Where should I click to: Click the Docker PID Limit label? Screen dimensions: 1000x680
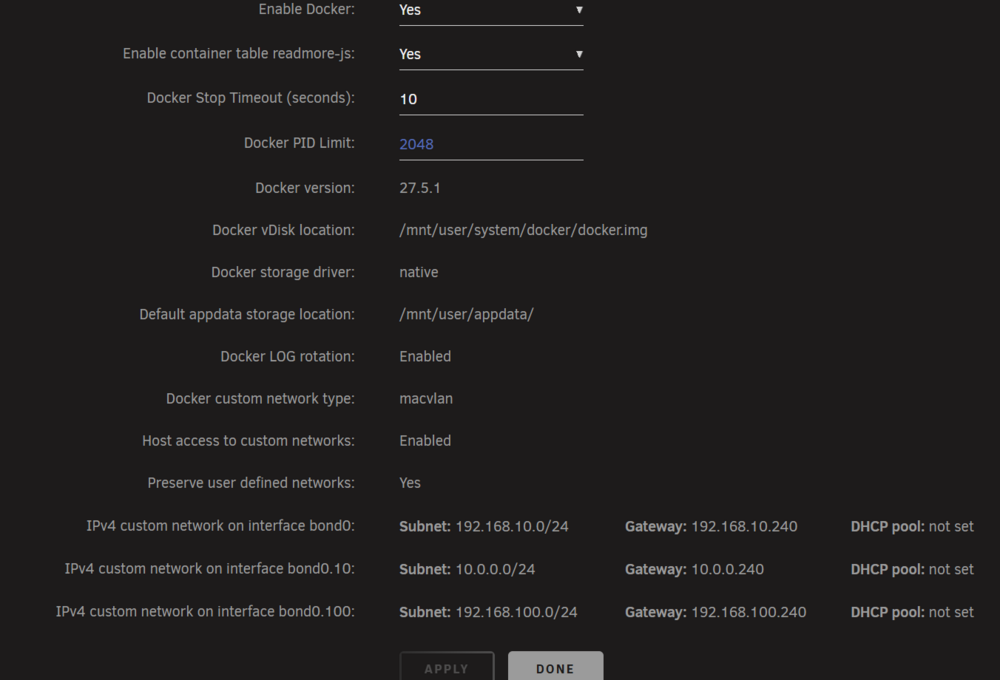pyautogui.click(x=299, y=143)
